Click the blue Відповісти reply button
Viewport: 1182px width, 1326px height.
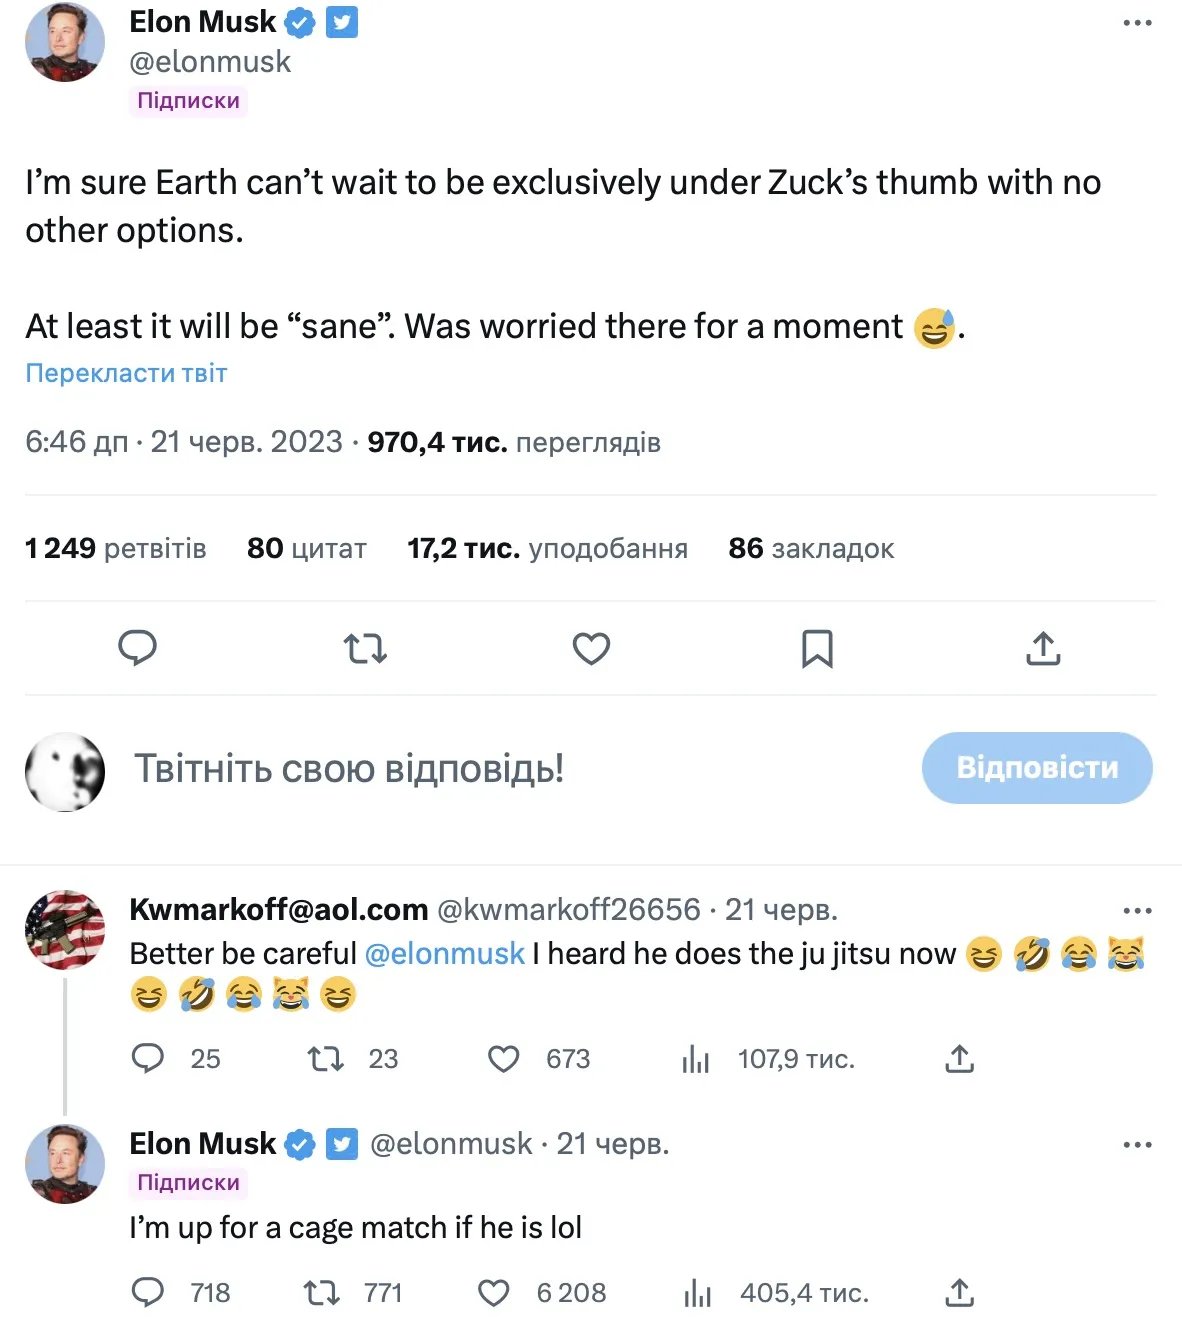click(x=1037, y=768)
